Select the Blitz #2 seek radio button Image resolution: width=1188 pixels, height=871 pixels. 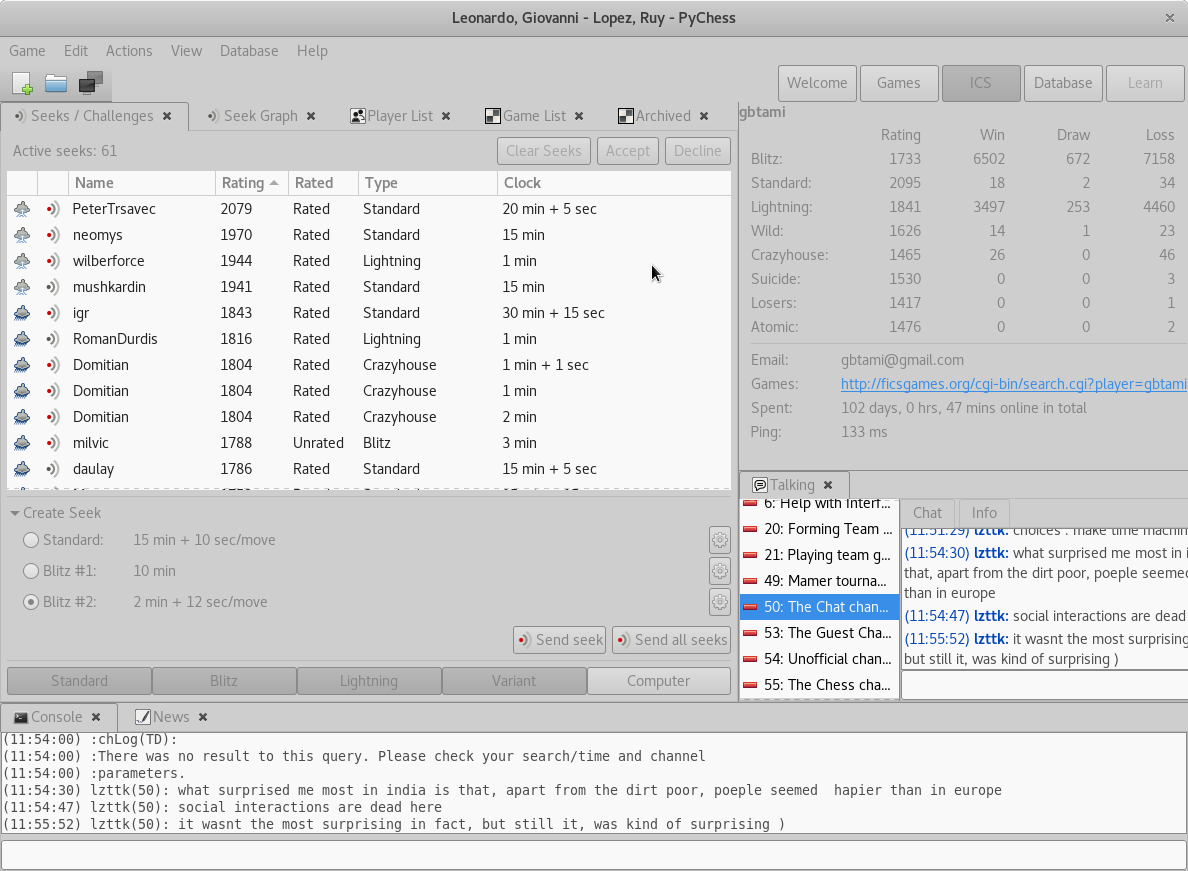31,601
